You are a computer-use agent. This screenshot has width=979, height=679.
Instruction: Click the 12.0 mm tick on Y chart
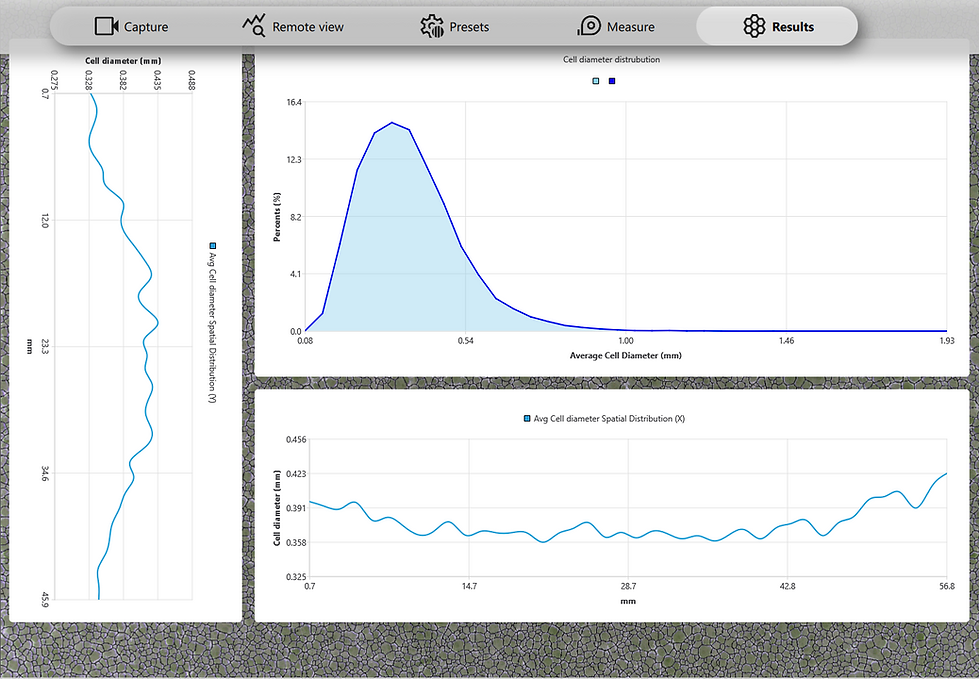click(x=44, y=220)
